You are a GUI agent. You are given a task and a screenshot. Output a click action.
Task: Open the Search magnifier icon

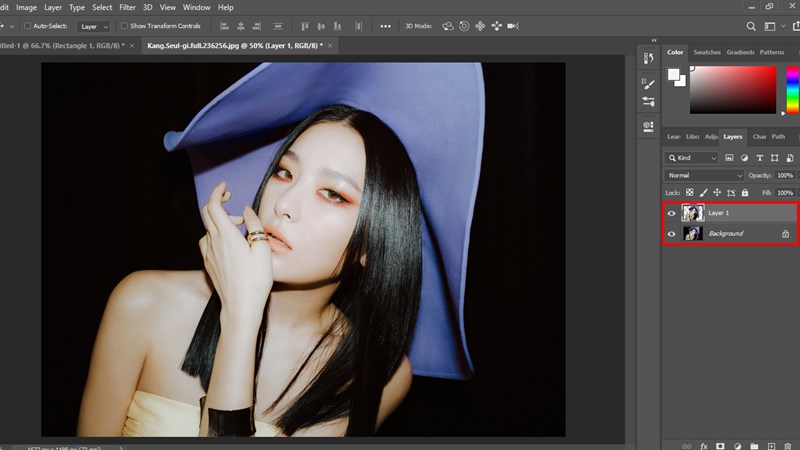(751, 26)
